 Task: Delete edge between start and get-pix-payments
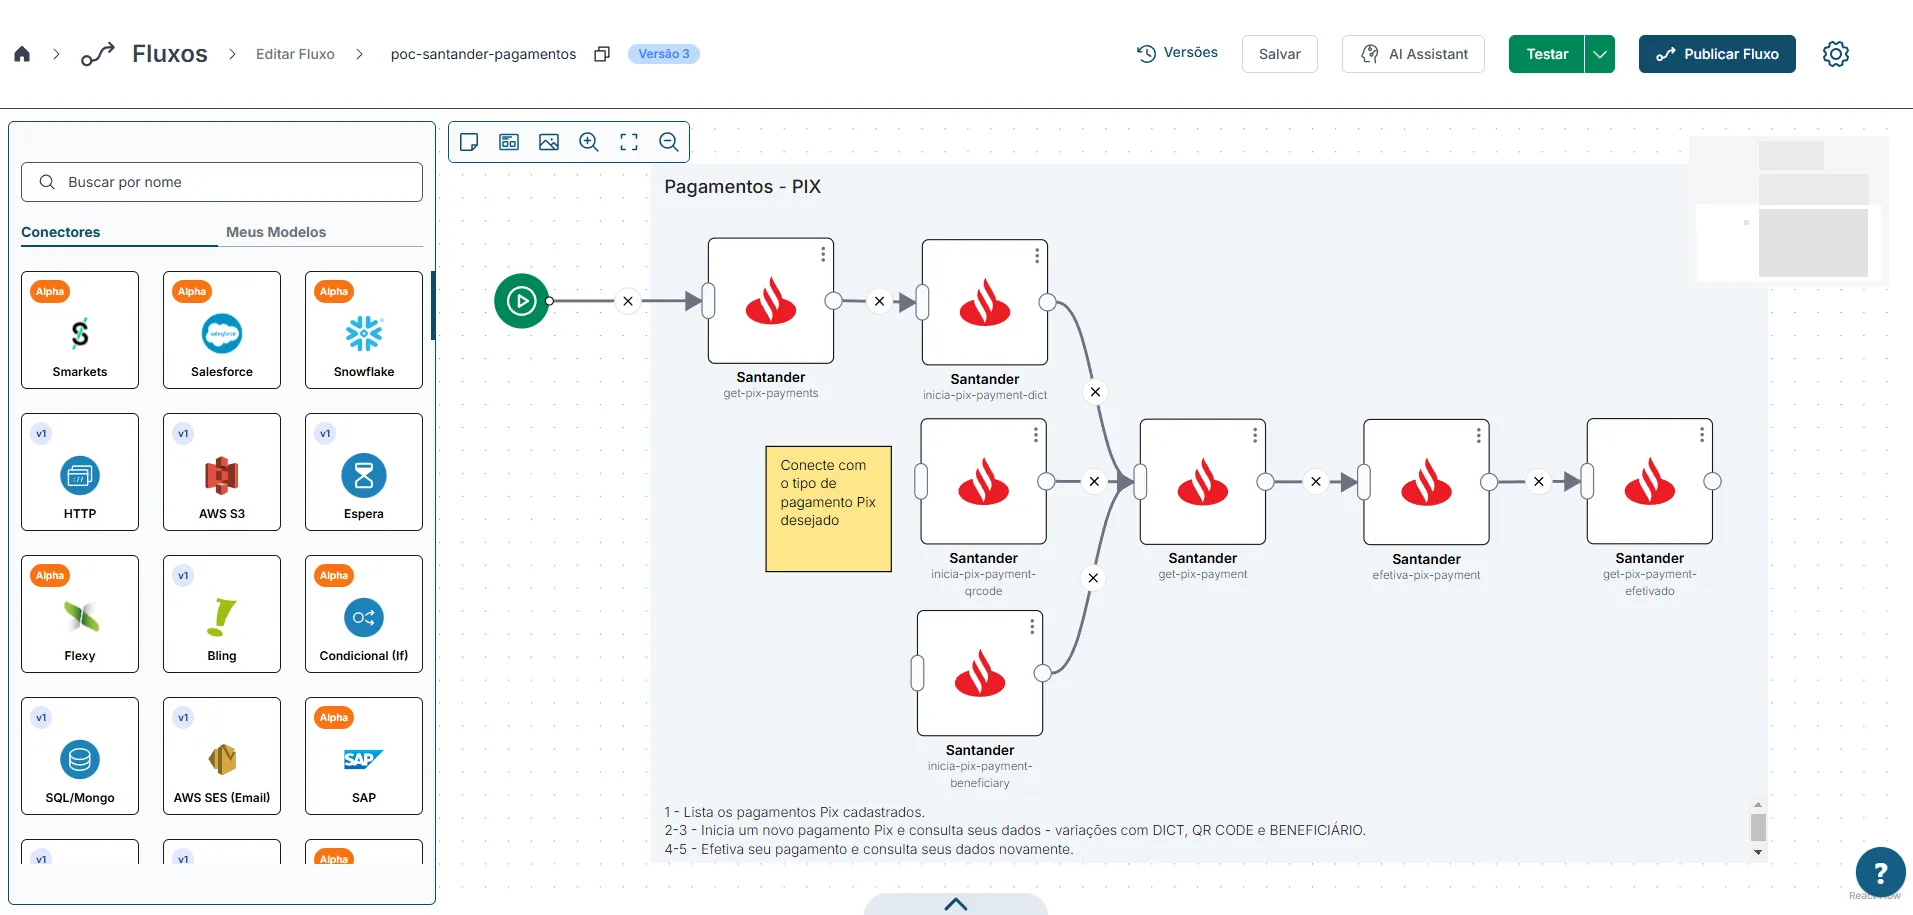(x=627, y=301)
